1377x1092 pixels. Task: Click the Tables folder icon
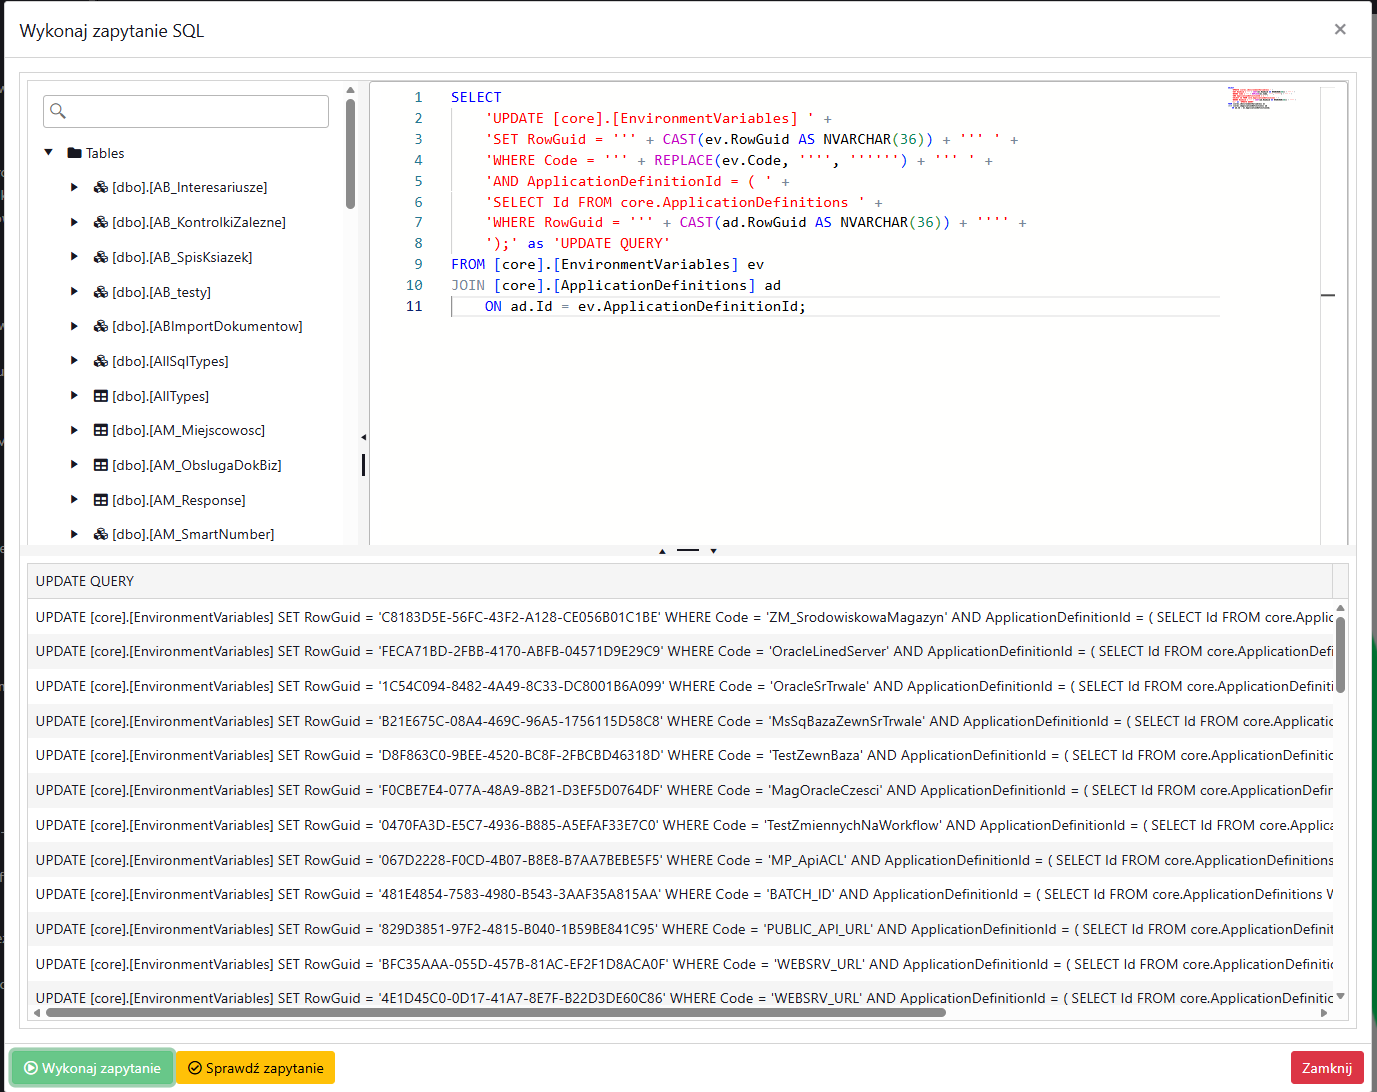pyautogui.click(x=74, y=153)
